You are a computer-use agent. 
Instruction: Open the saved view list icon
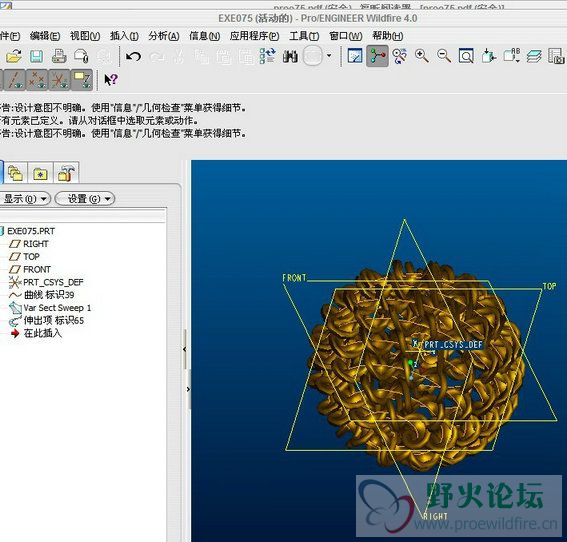511,56
